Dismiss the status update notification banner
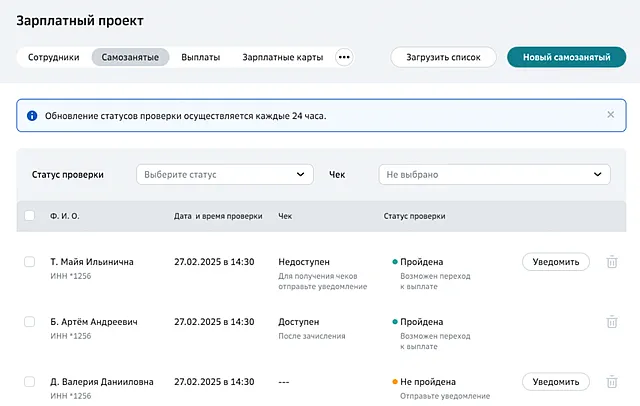The width and height of the screenshot is (640, 406). click(x=611, y=115)
